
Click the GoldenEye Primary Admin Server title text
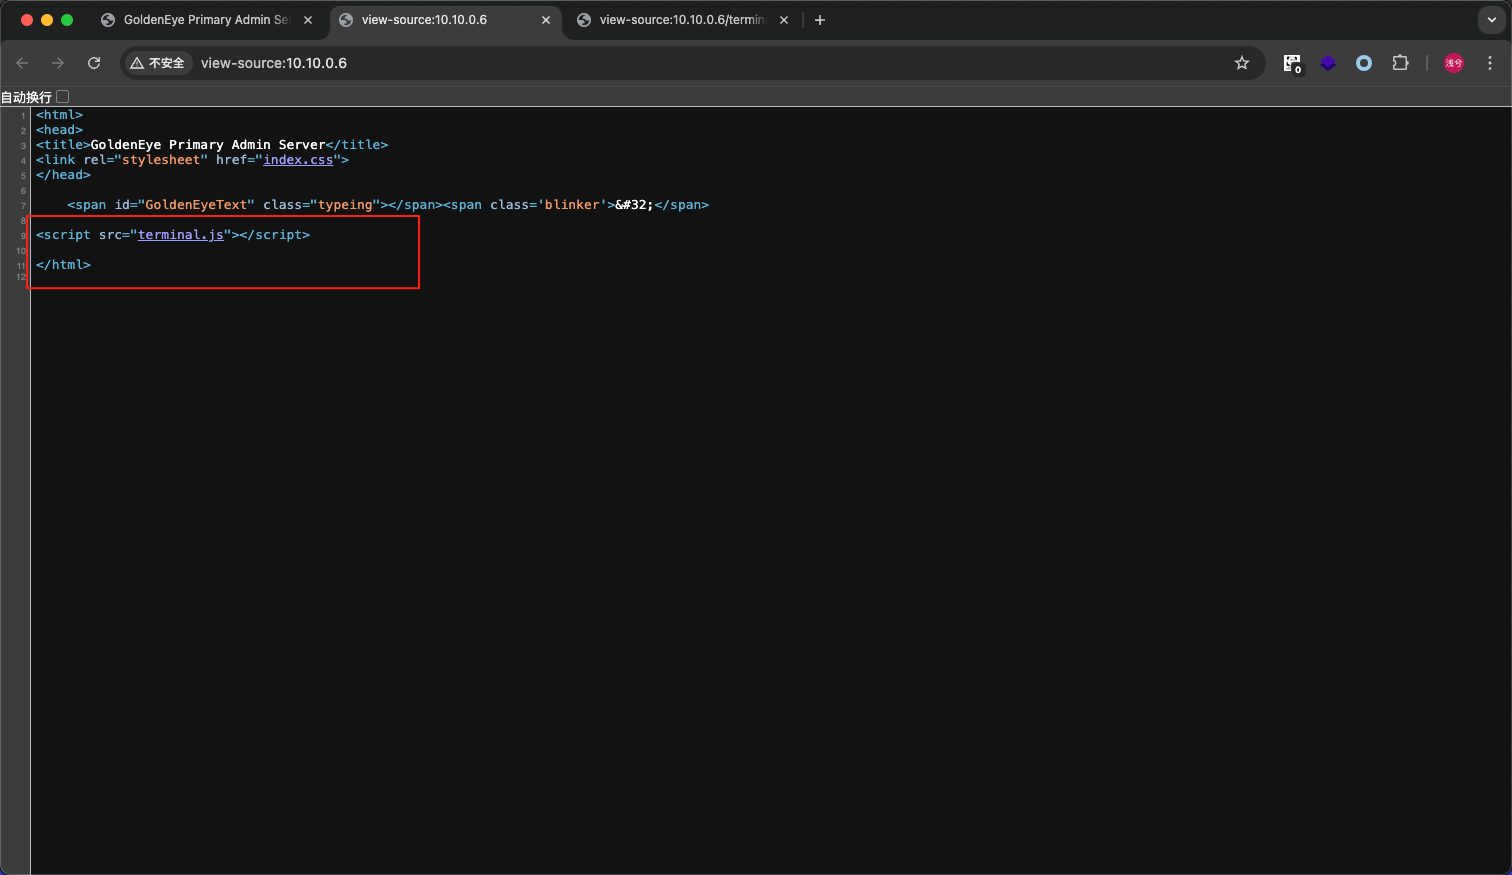[208, 145]
